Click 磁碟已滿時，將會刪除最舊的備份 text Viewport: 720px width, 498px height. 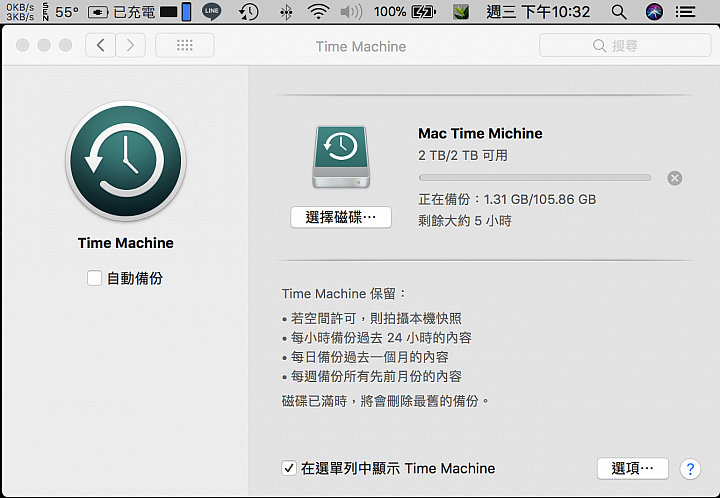pyautogui.click(x=385, y=401)
